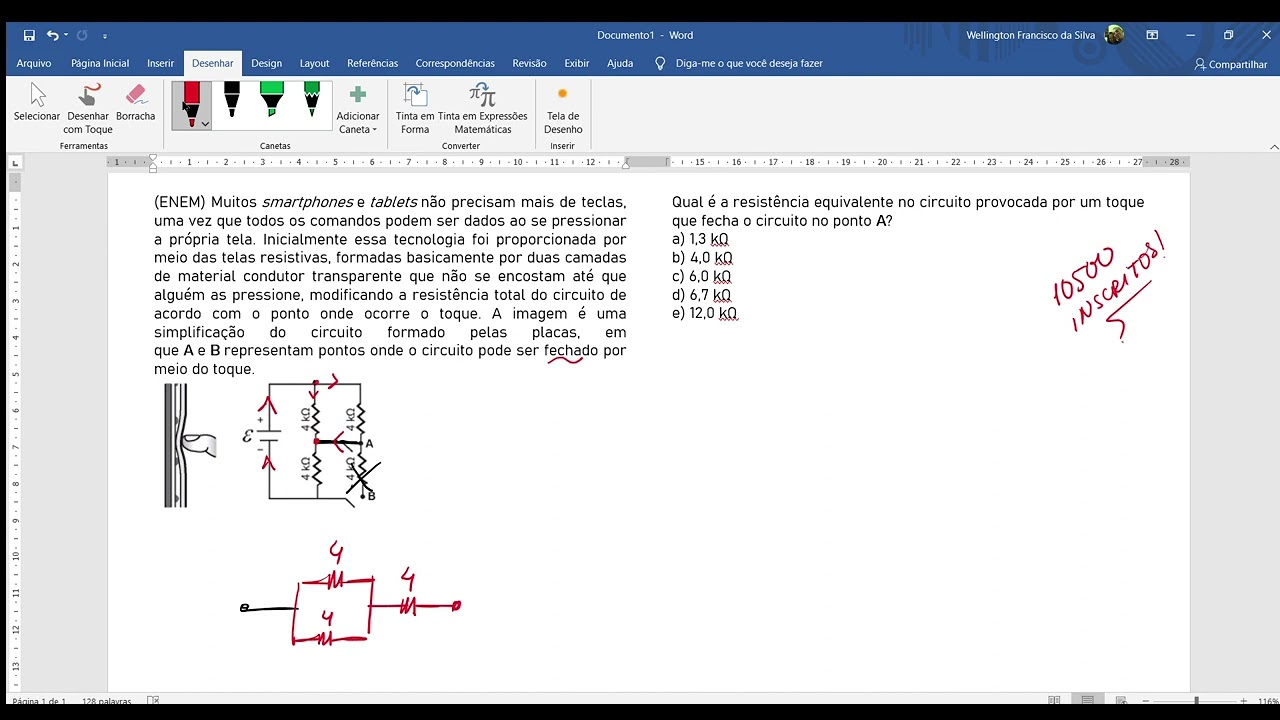Adjust the zoom slider in status bar
Viewport: 1280px width, 720px height.
point(1196,701)
